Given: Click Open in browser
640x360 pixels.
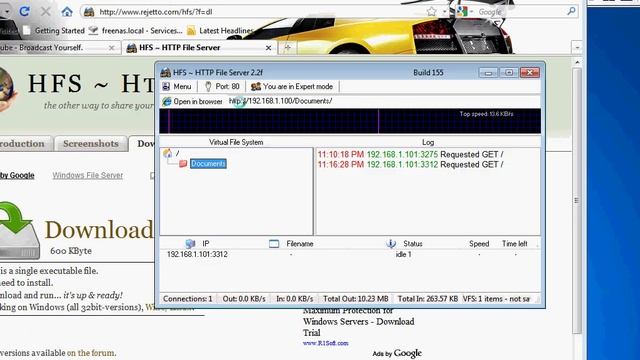Looking at the screenshot, I should pos(192,101).
